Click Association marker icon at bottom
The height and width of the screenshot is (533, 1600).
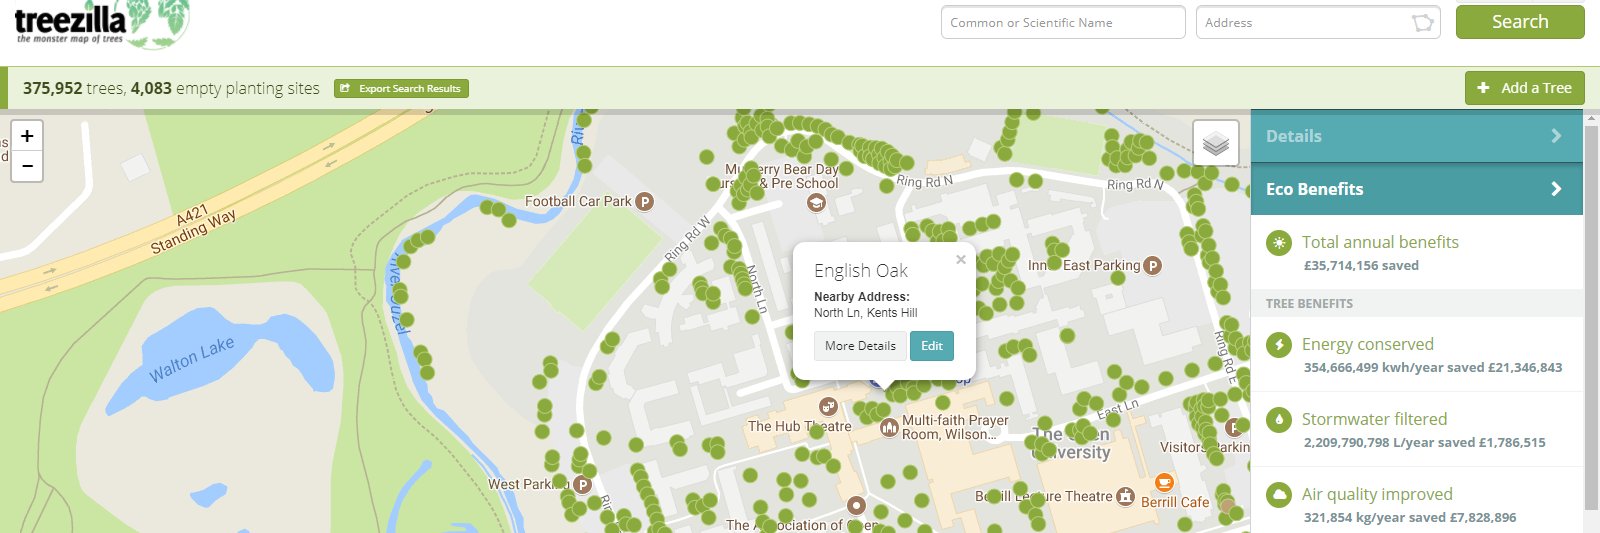coord(856,505)
